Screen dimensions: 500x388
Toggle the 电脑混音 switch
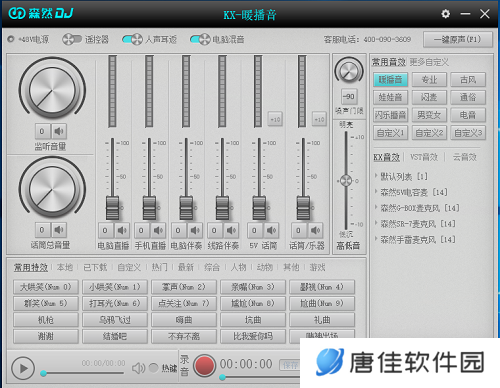pos(200,39)
